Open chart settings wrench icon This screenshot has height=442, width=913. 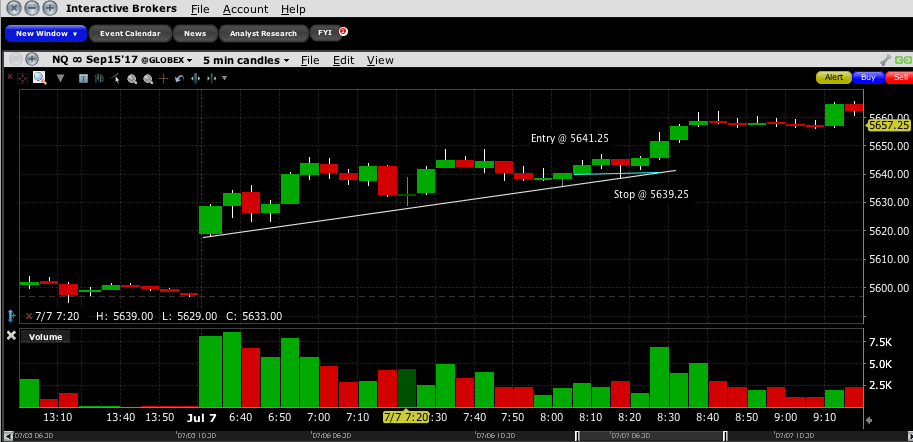point(886,59)
